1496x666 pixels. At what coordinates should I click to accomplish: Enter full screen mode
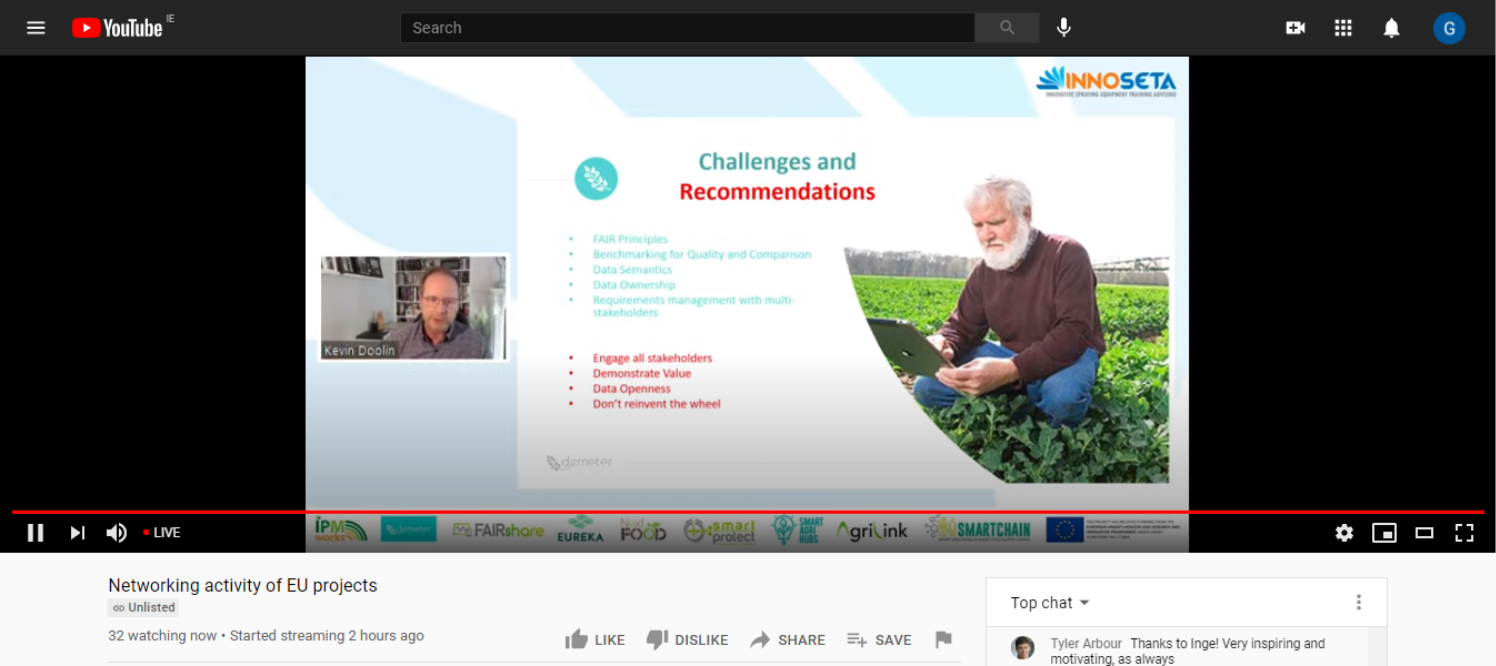1464,533
